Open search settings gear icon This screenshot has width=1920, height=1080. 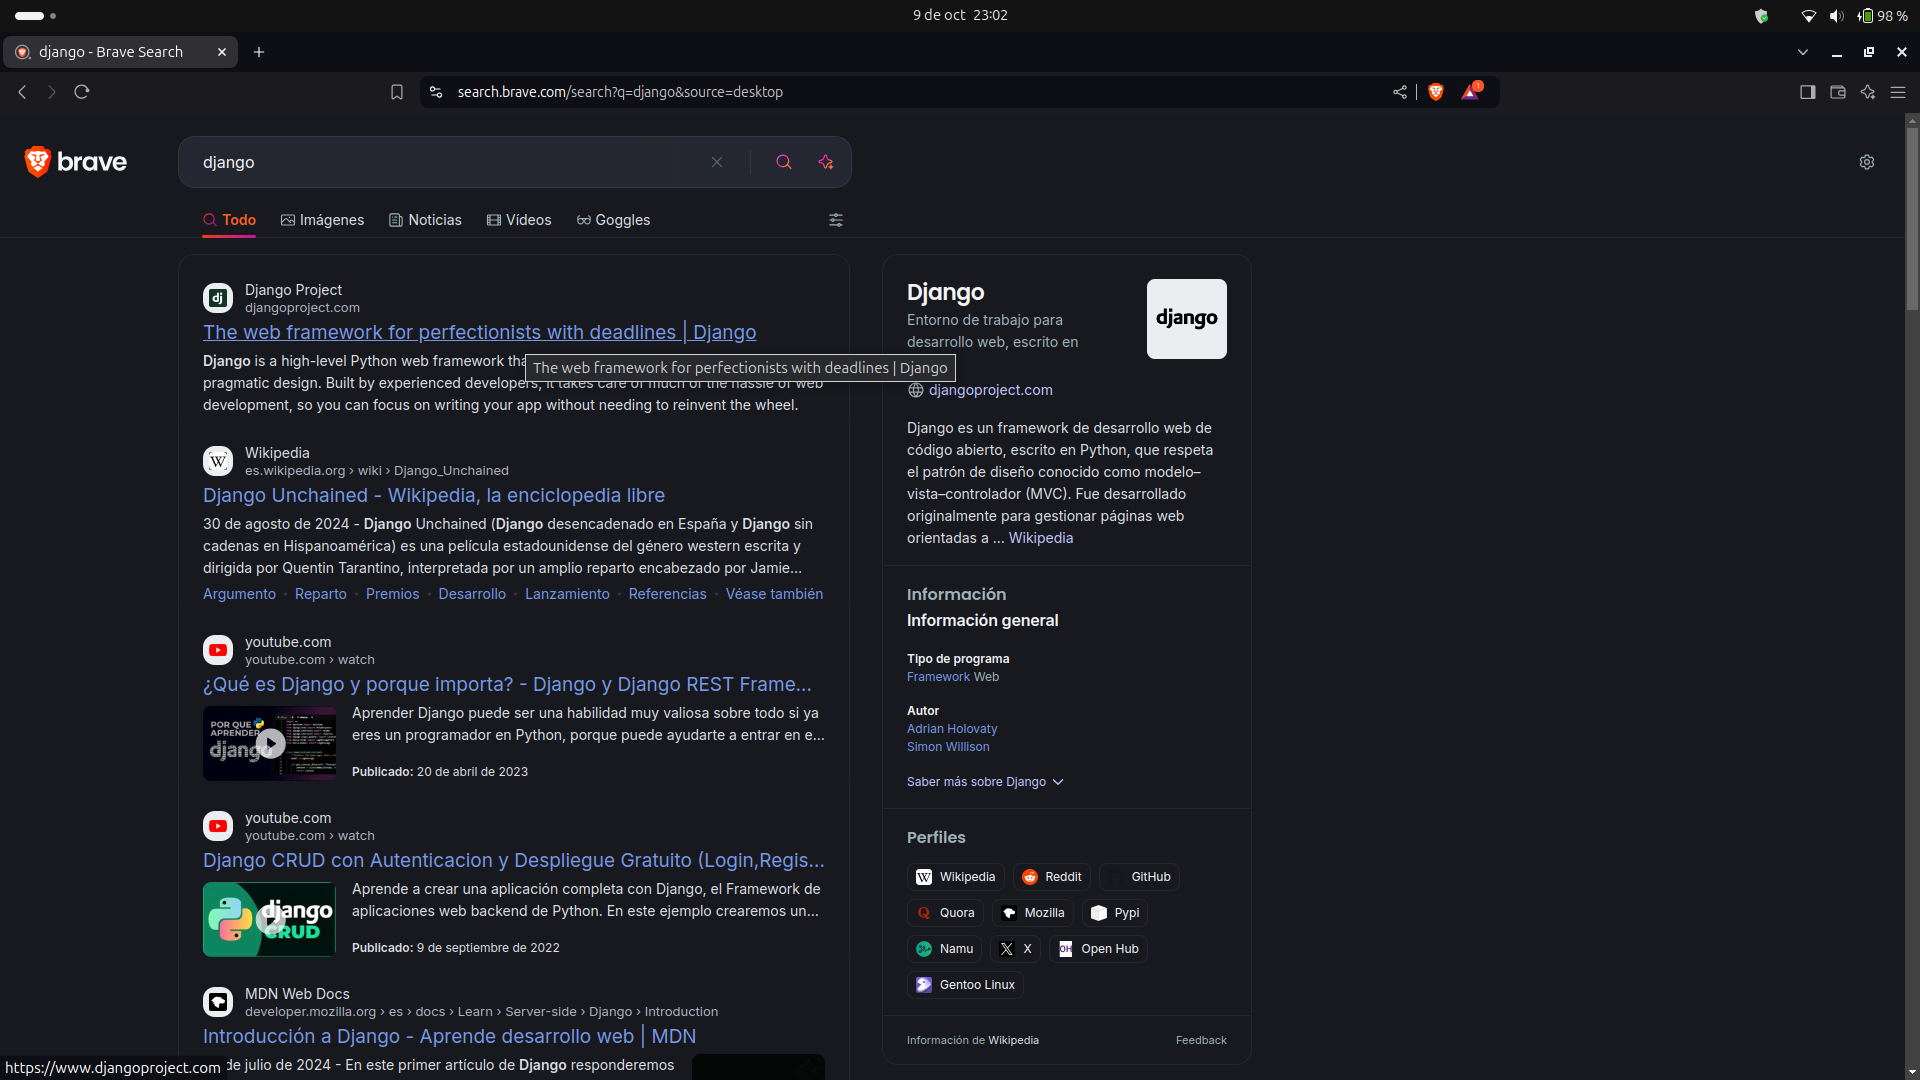click(1867, 162)
